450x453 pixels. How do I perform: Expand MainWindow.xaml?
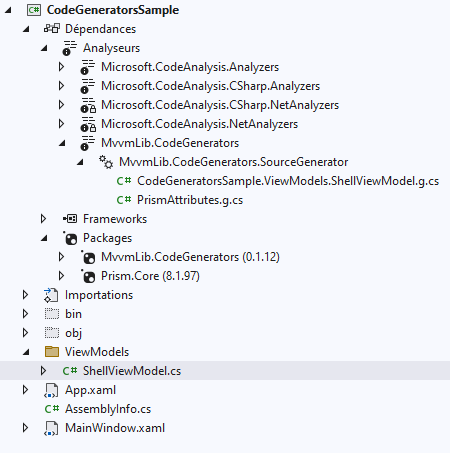pos(25,428)
